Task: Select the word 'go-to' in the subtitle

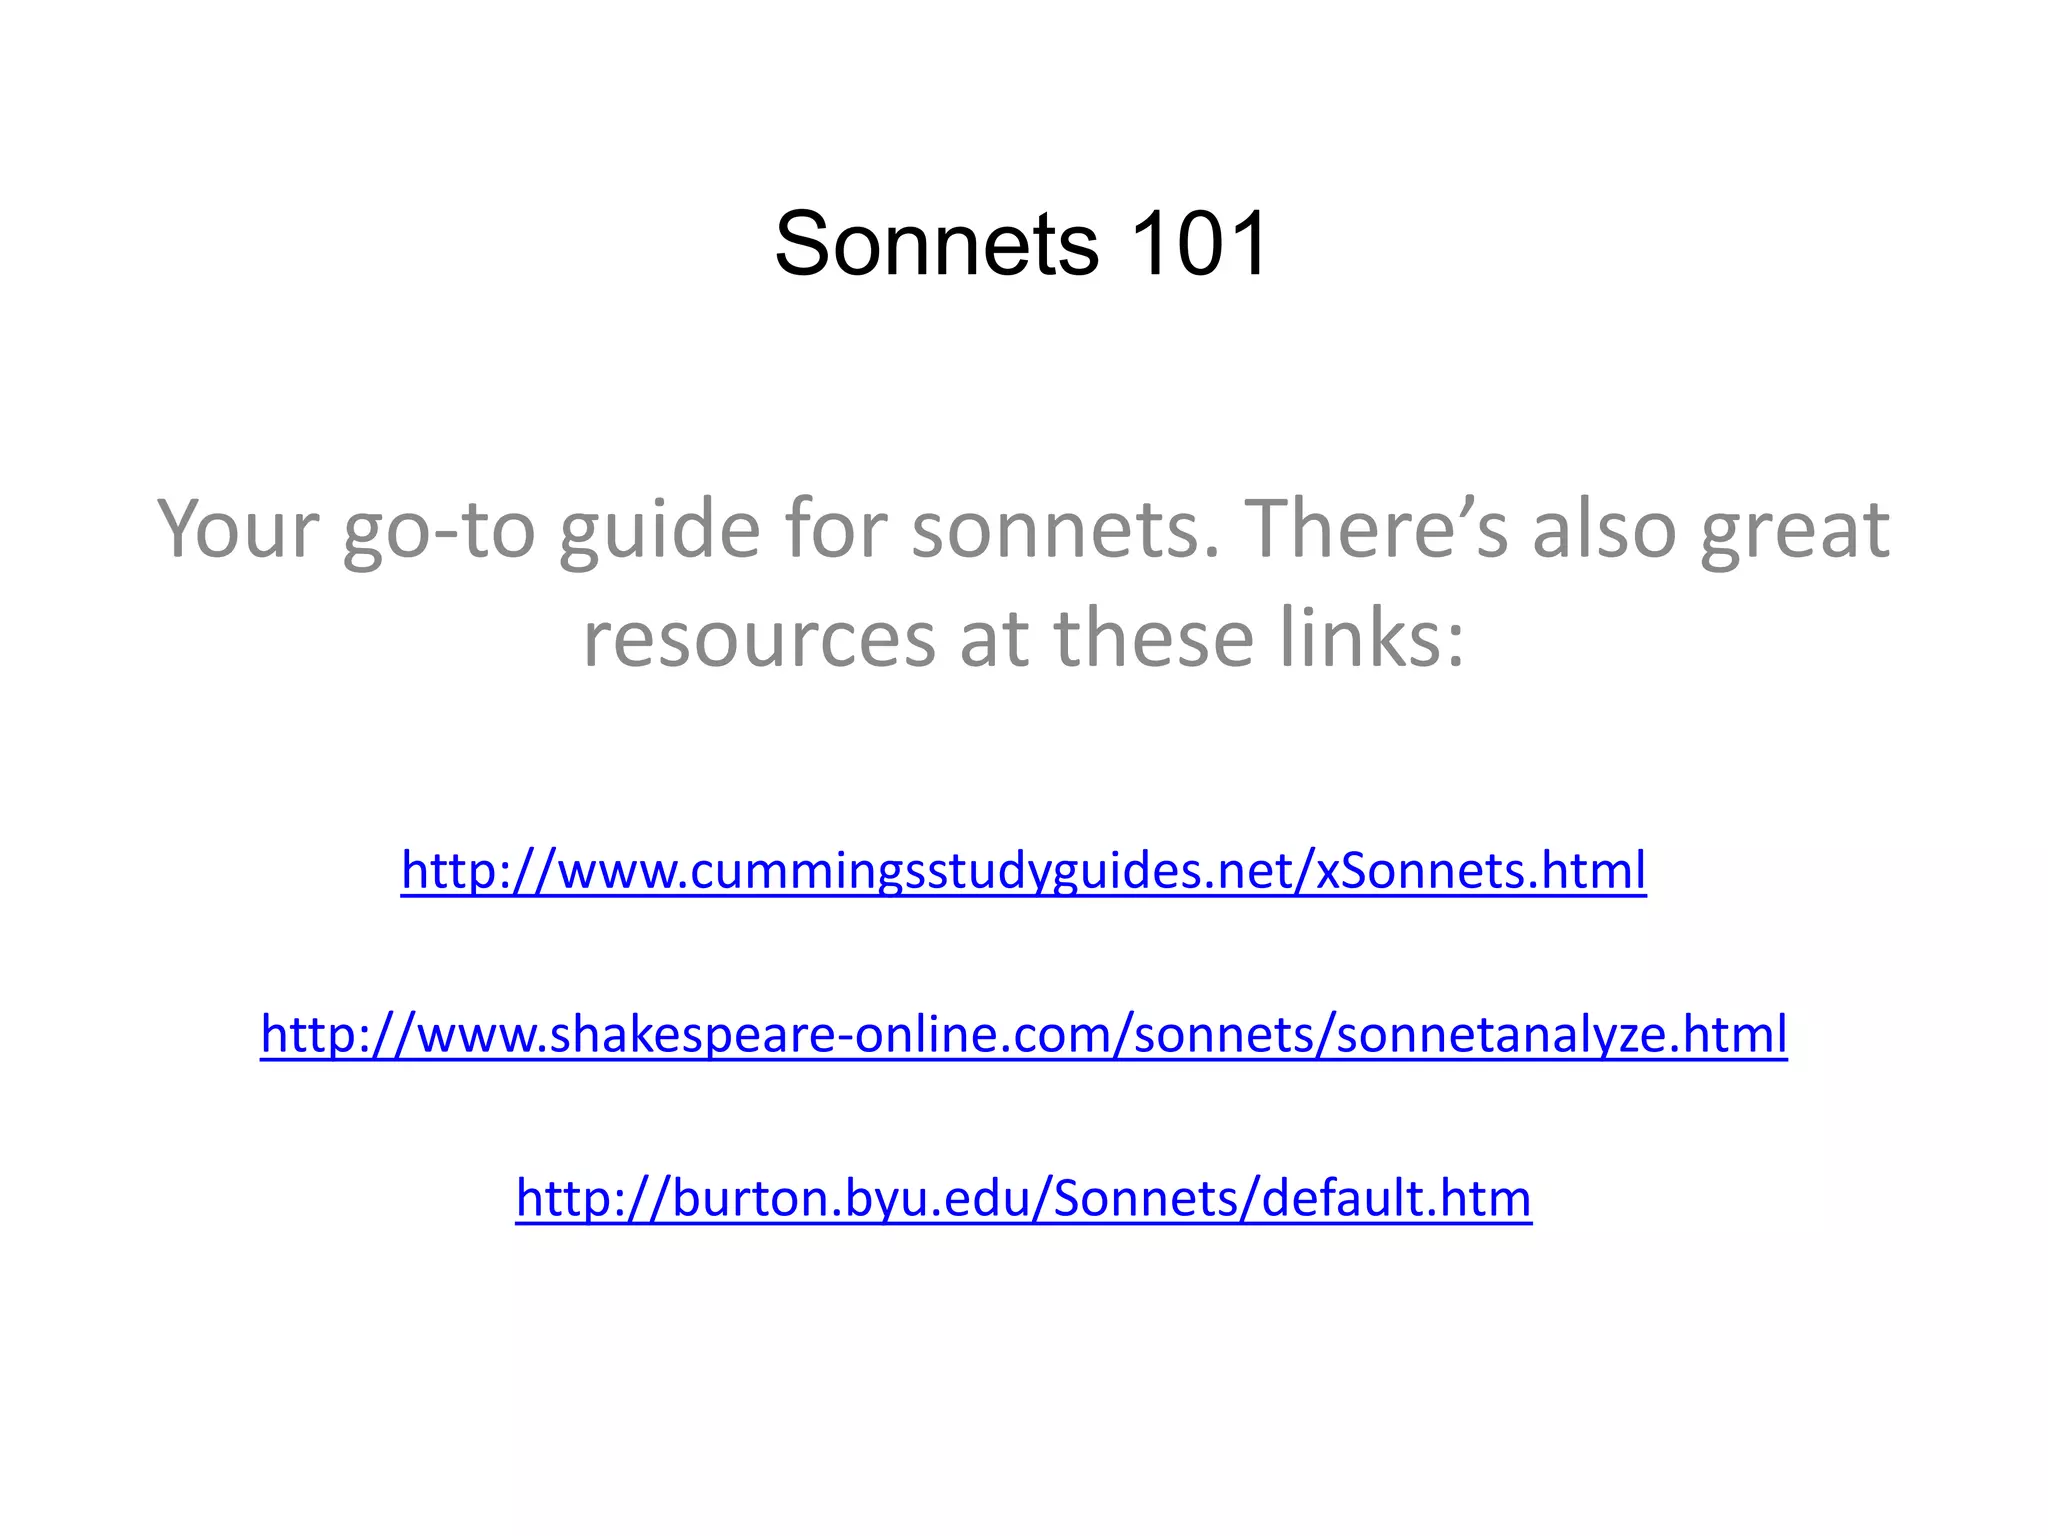Action: tap(439, 529)
